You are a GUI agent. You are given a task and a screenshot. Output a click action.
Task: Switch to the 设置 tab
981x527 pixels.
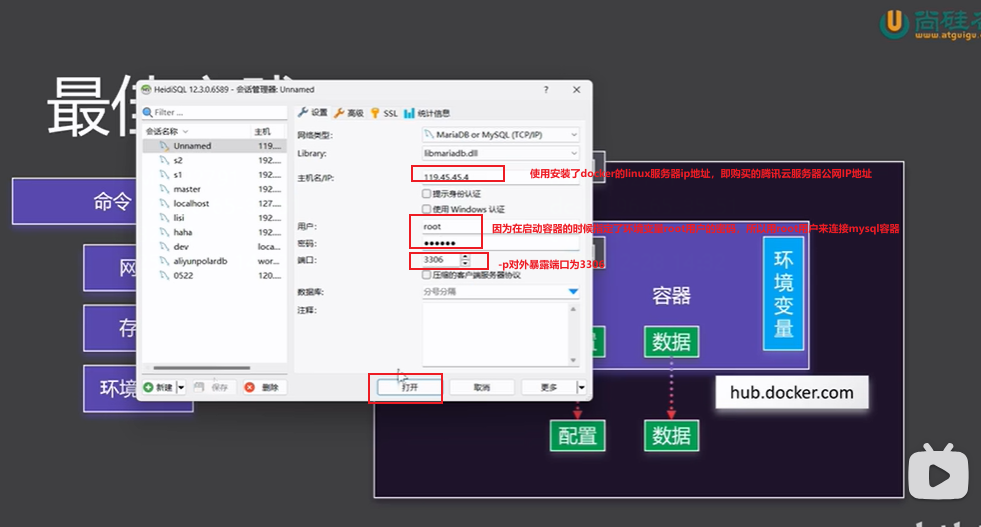(312, 113)
